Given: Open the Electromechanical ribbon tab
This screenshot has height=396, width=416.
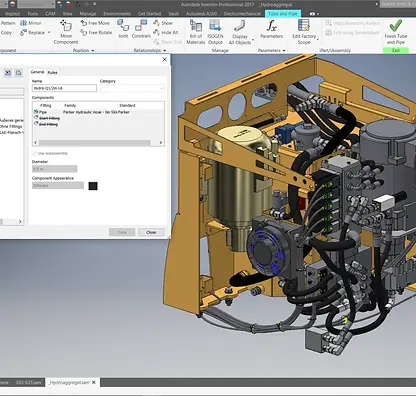Looking at the screenshot, I should tap(242, 14).
